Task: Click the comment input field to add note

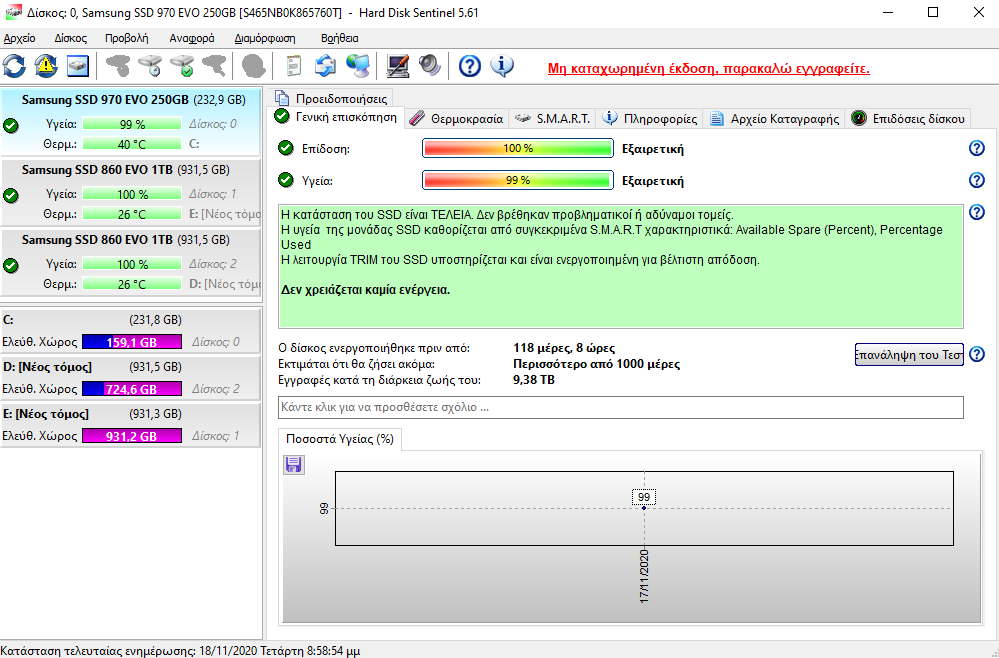Action: tap(620, 408)
